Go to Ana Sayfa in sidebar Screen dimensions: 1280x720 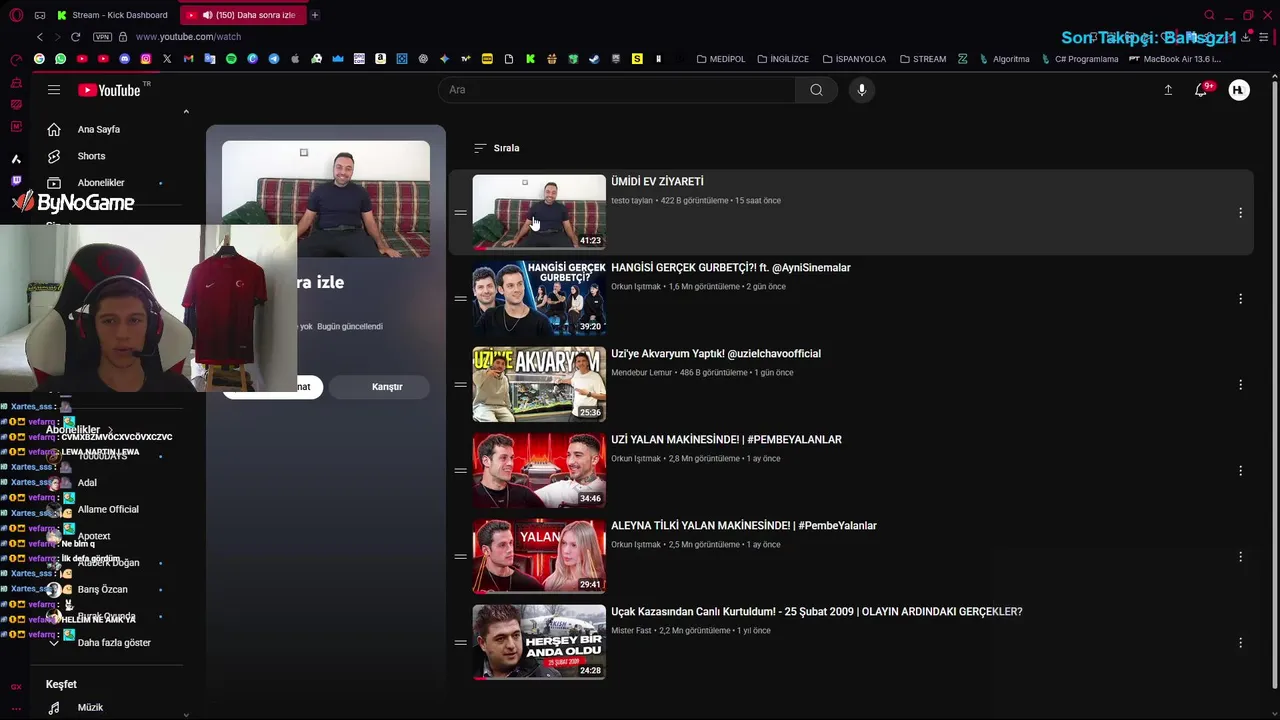[98, 129]
